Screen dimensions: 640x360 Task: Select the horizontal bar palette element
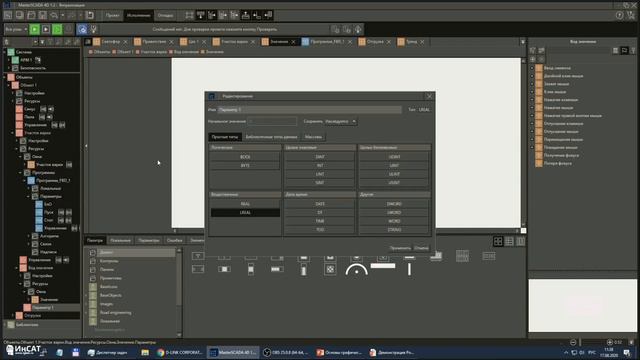point(383,266)
